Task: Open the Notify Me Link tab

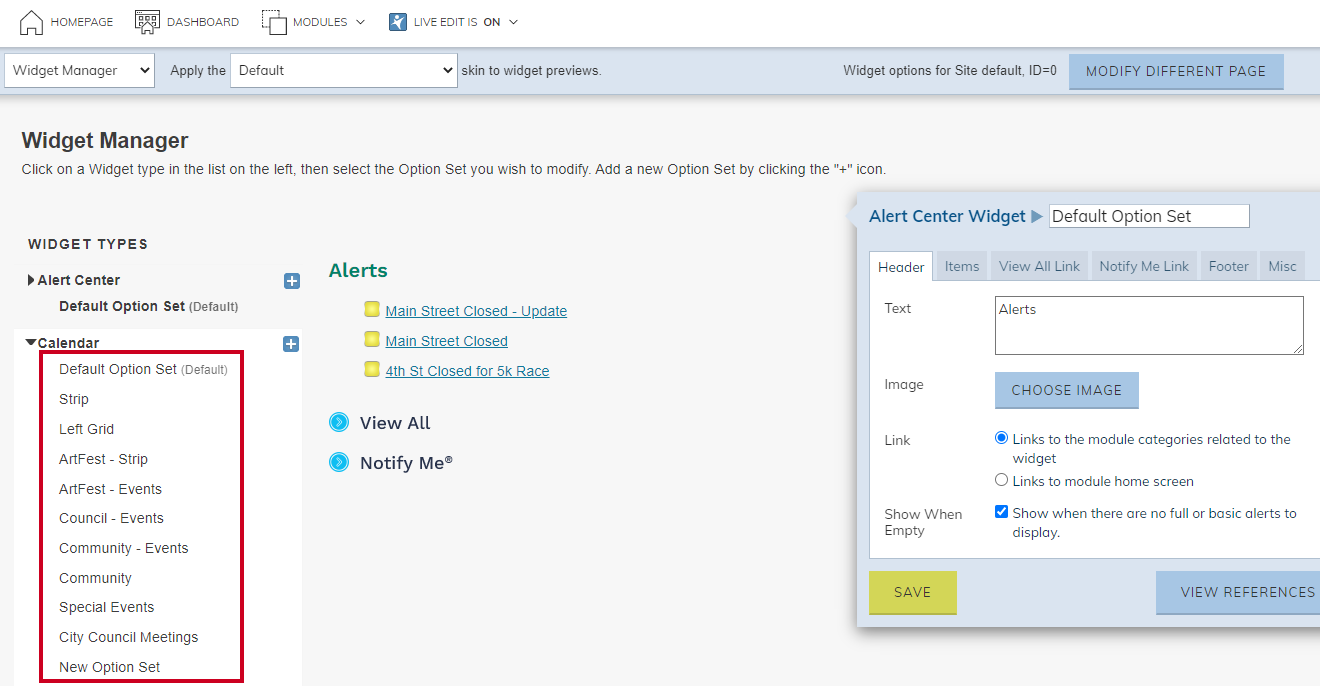Action: [x=1144, y=266]
